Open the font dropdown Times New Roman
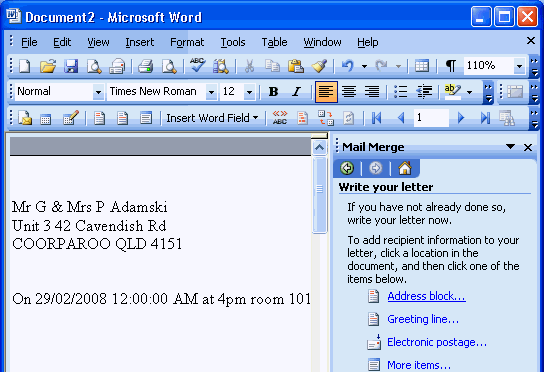544x372 pixels. tap(211, 92)
